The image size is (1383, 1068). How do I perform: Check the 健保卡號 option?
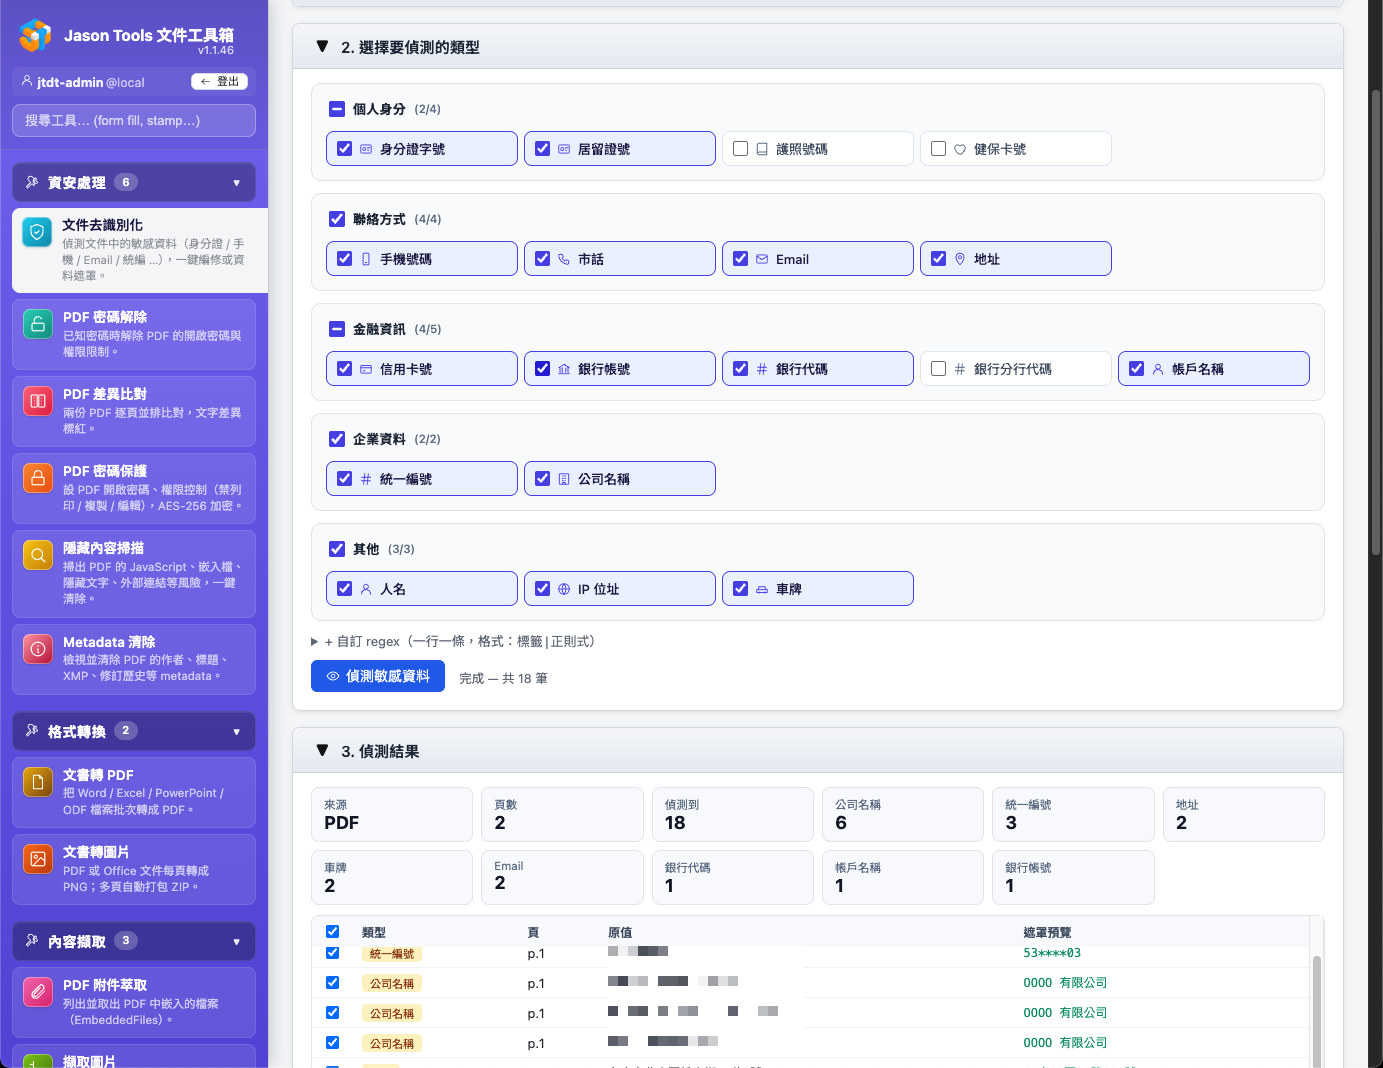tap(939, 149)
